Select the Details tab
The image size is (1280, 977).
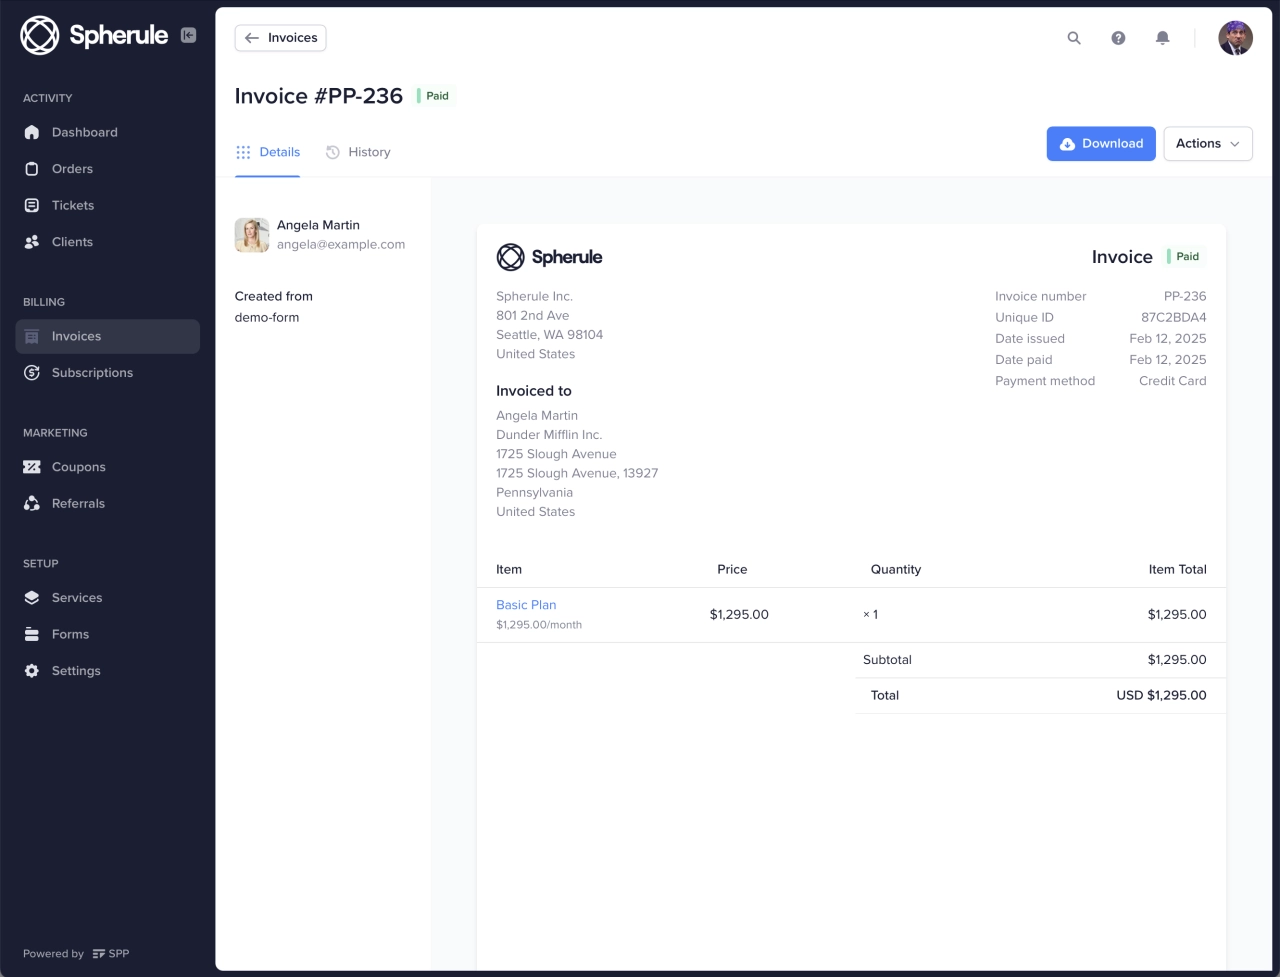(x=268, y=152)
